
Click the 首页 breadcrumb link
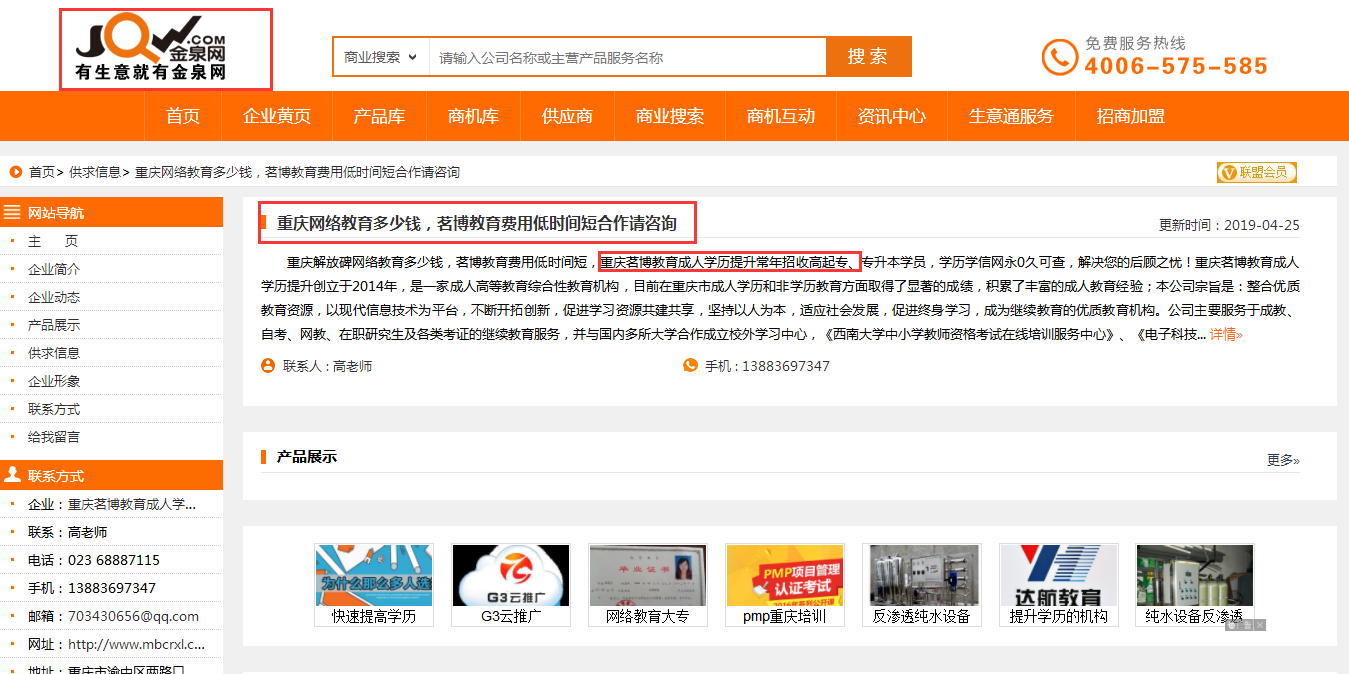(42, 172)
